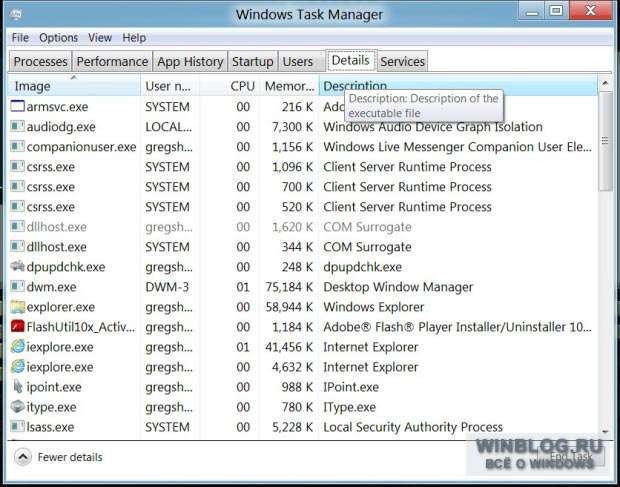Click 'Local Security Authority Process' description
Viewport: 620px width, 487px height.
coord(413,427)
